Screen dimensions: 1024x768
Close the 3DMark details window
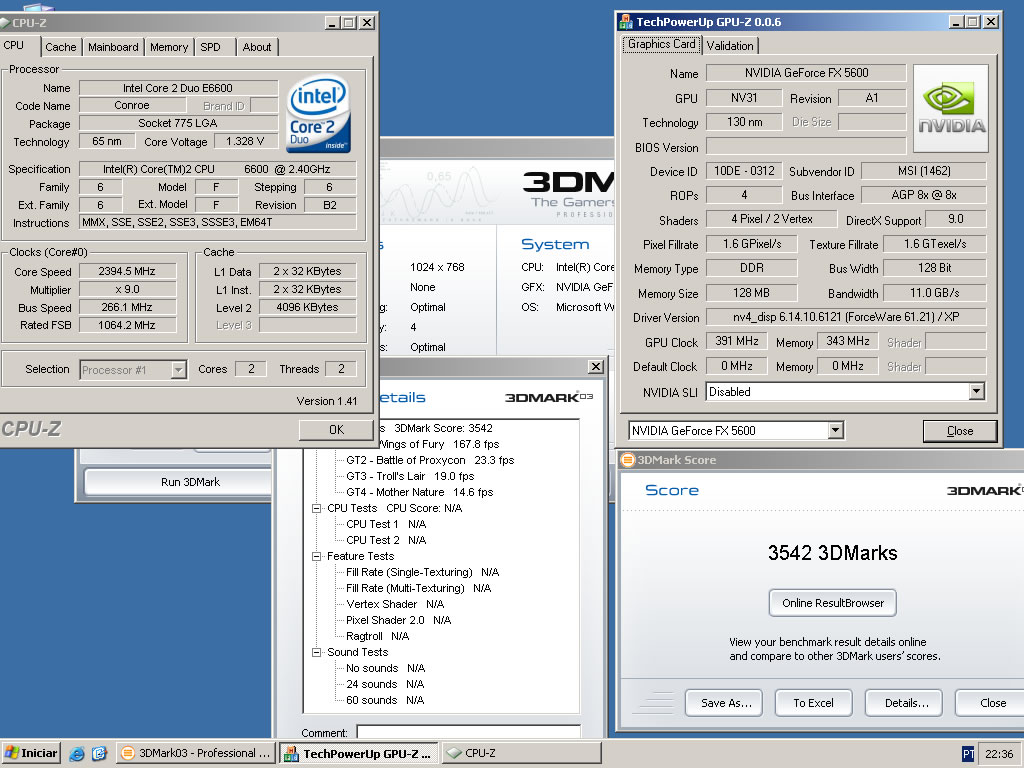[596, 367]
